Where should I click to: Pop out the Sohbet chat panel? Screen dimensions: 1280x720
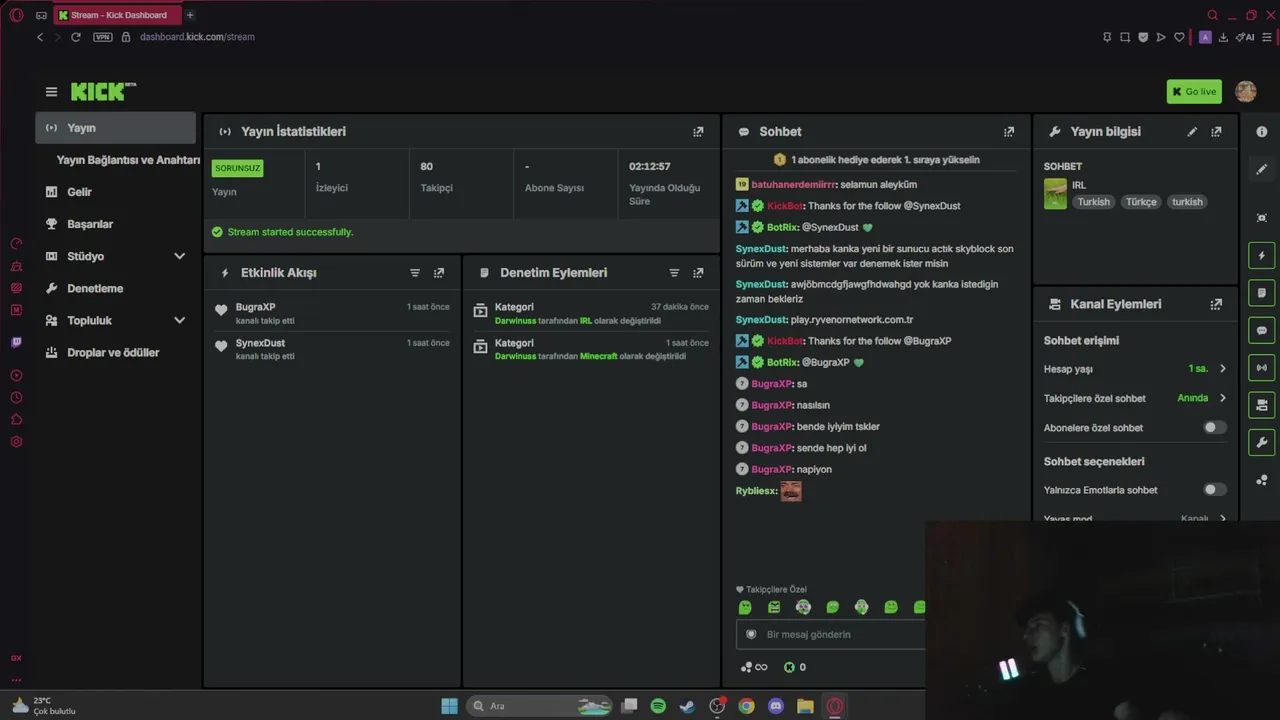[x=1009, y=132]
